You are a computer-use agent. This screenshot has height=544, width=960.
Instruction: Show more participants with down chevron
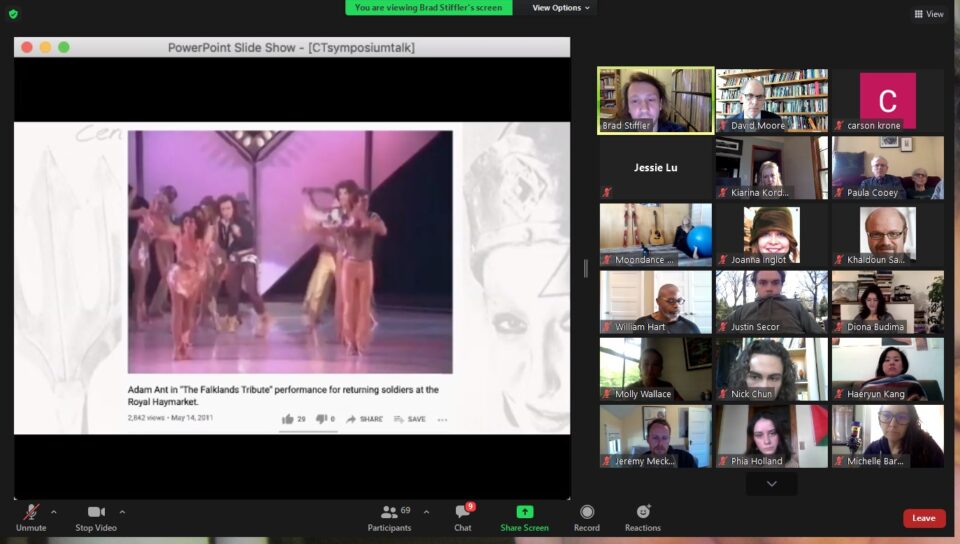(771, 484)
